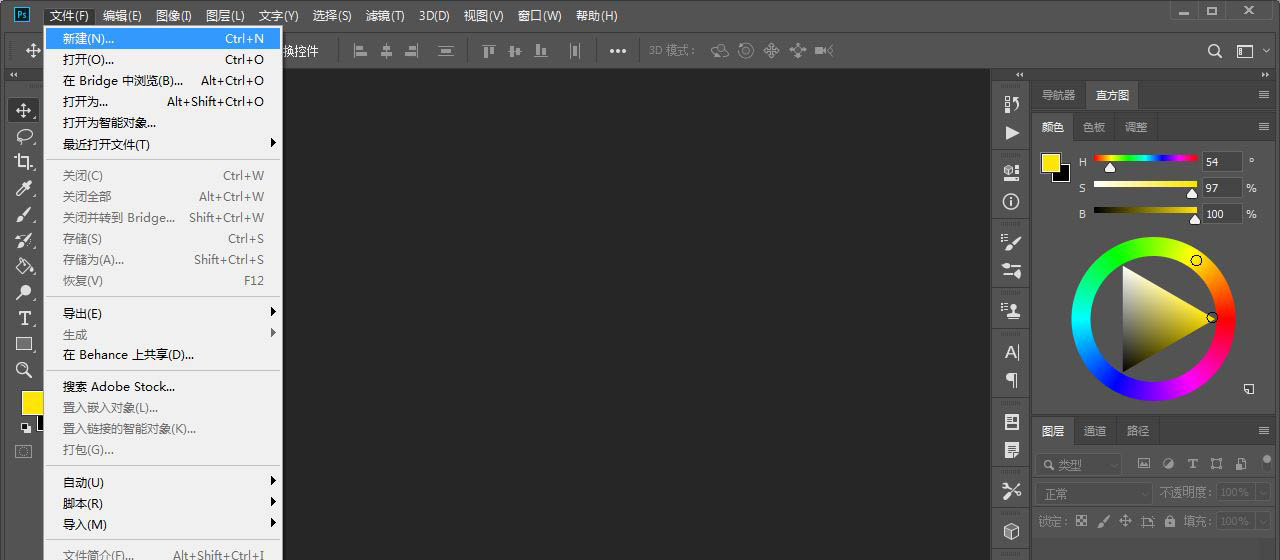Click the align top edges icon

[489, 51]
